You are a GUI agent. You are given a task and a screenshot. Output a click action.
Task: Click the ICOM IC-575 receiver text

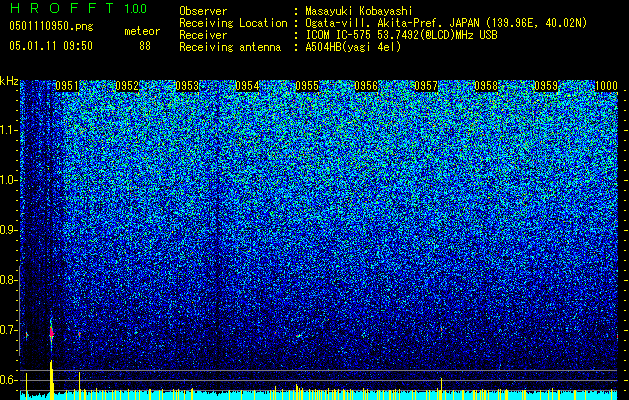pos(401,35)
